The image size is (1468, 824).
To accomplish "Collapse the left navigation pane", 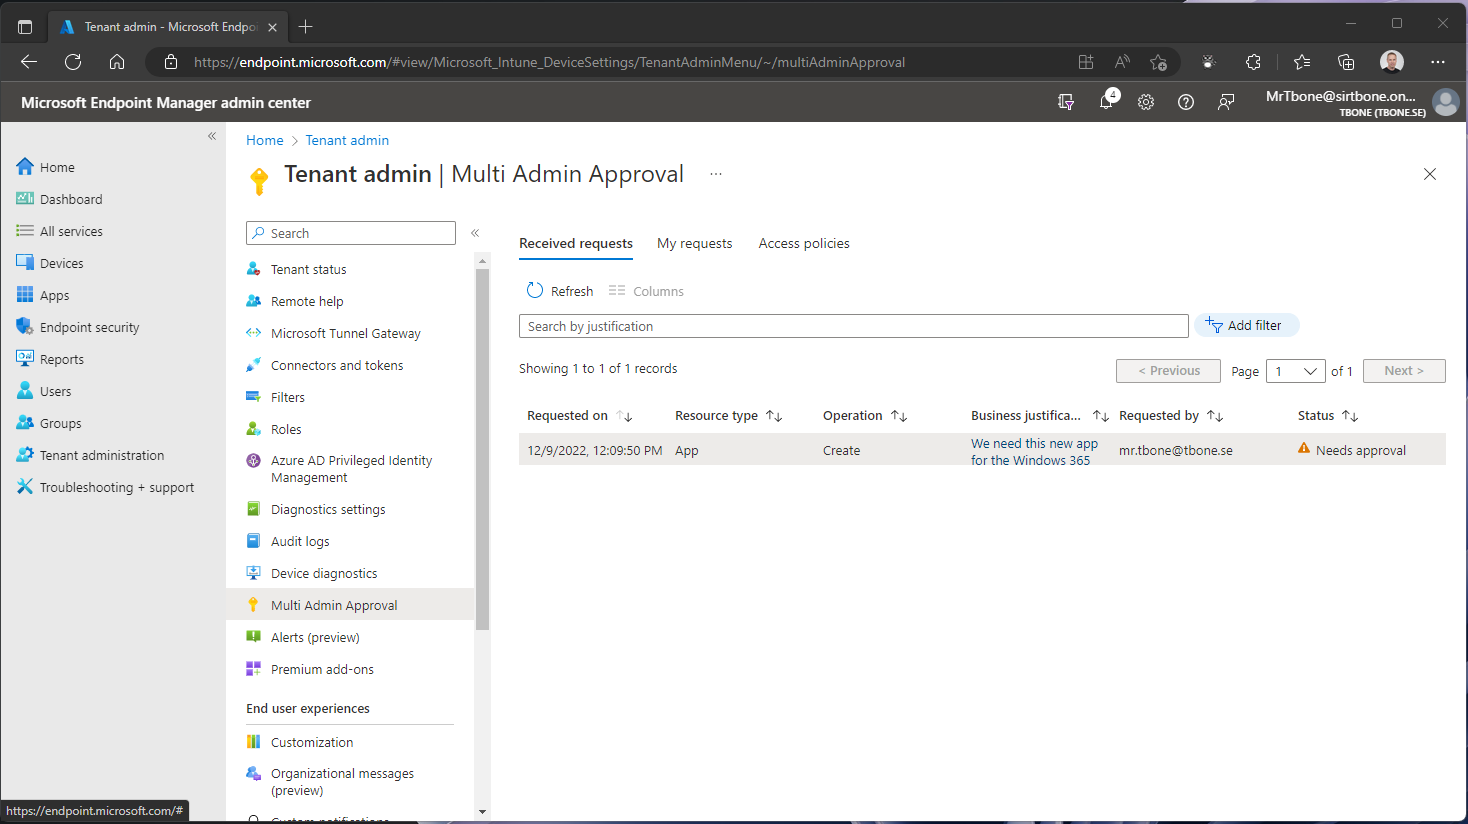I will tap(211, 136).
